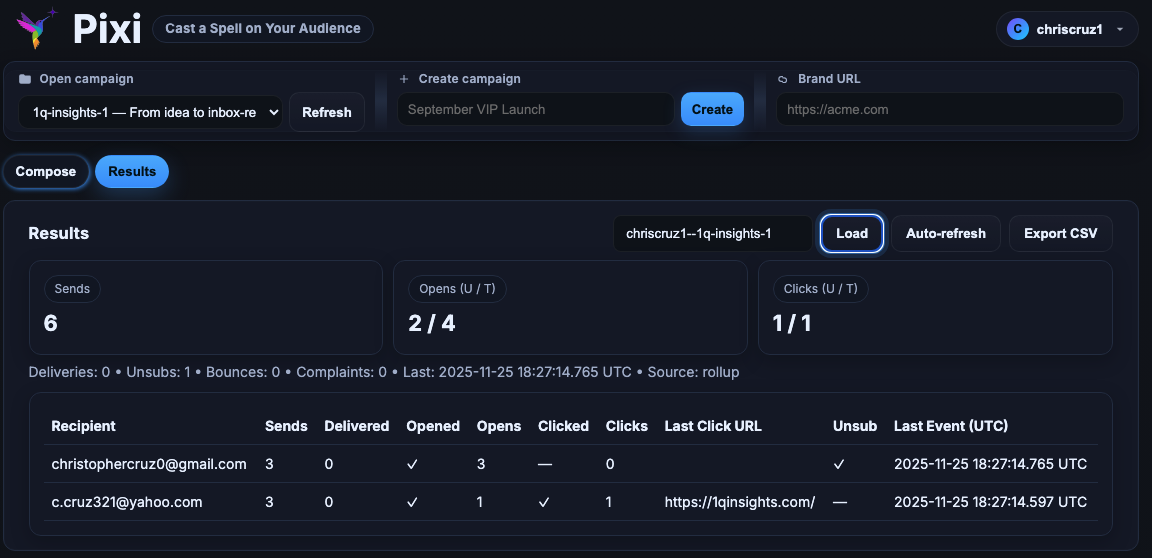The width and height of the screenshot is (1152, 558).
Task: Select recipient christophercruz0@gmail.com
Action: tap(148, 464)
